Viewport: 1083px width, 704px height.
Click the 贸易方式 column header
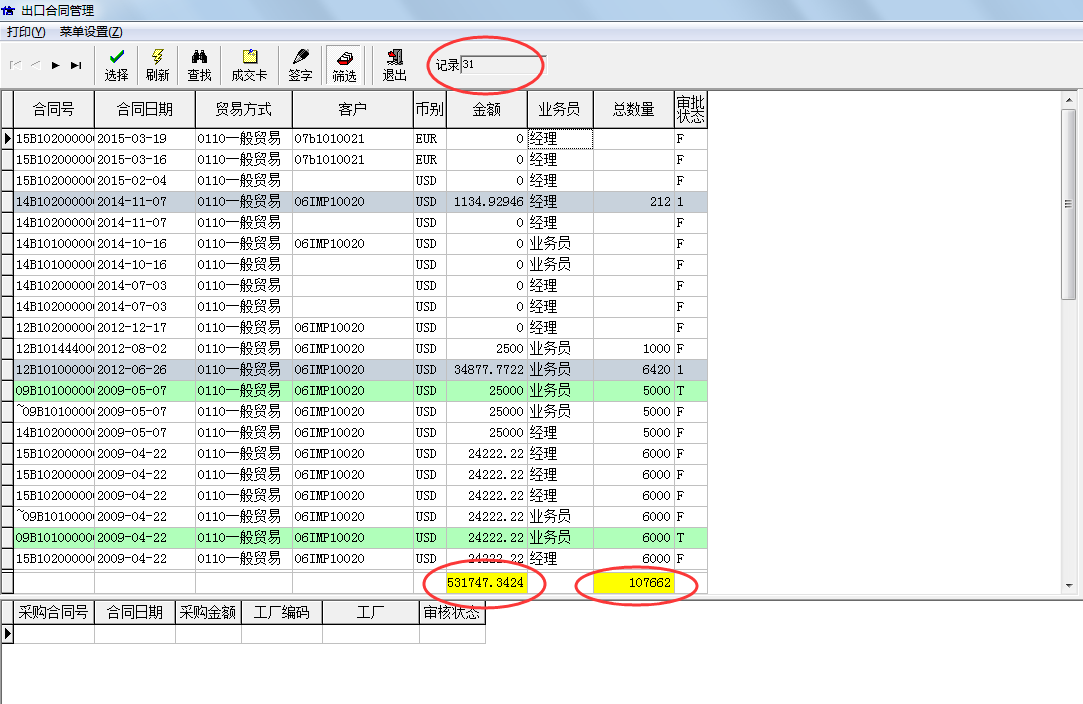click(x=244, y=109)
